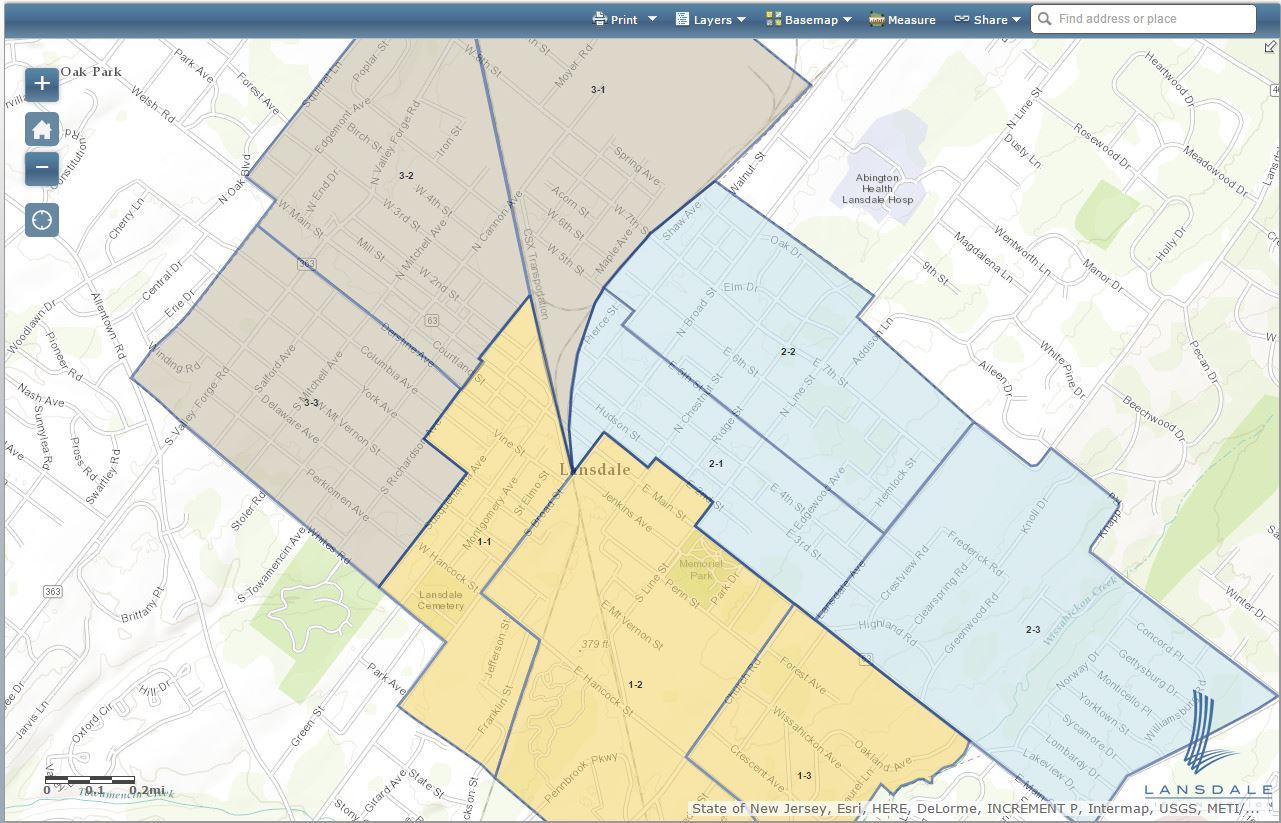1281x823 pixels.
Task: Expand the Basemap dropdown arrow
Action: [x=847, y=18]
